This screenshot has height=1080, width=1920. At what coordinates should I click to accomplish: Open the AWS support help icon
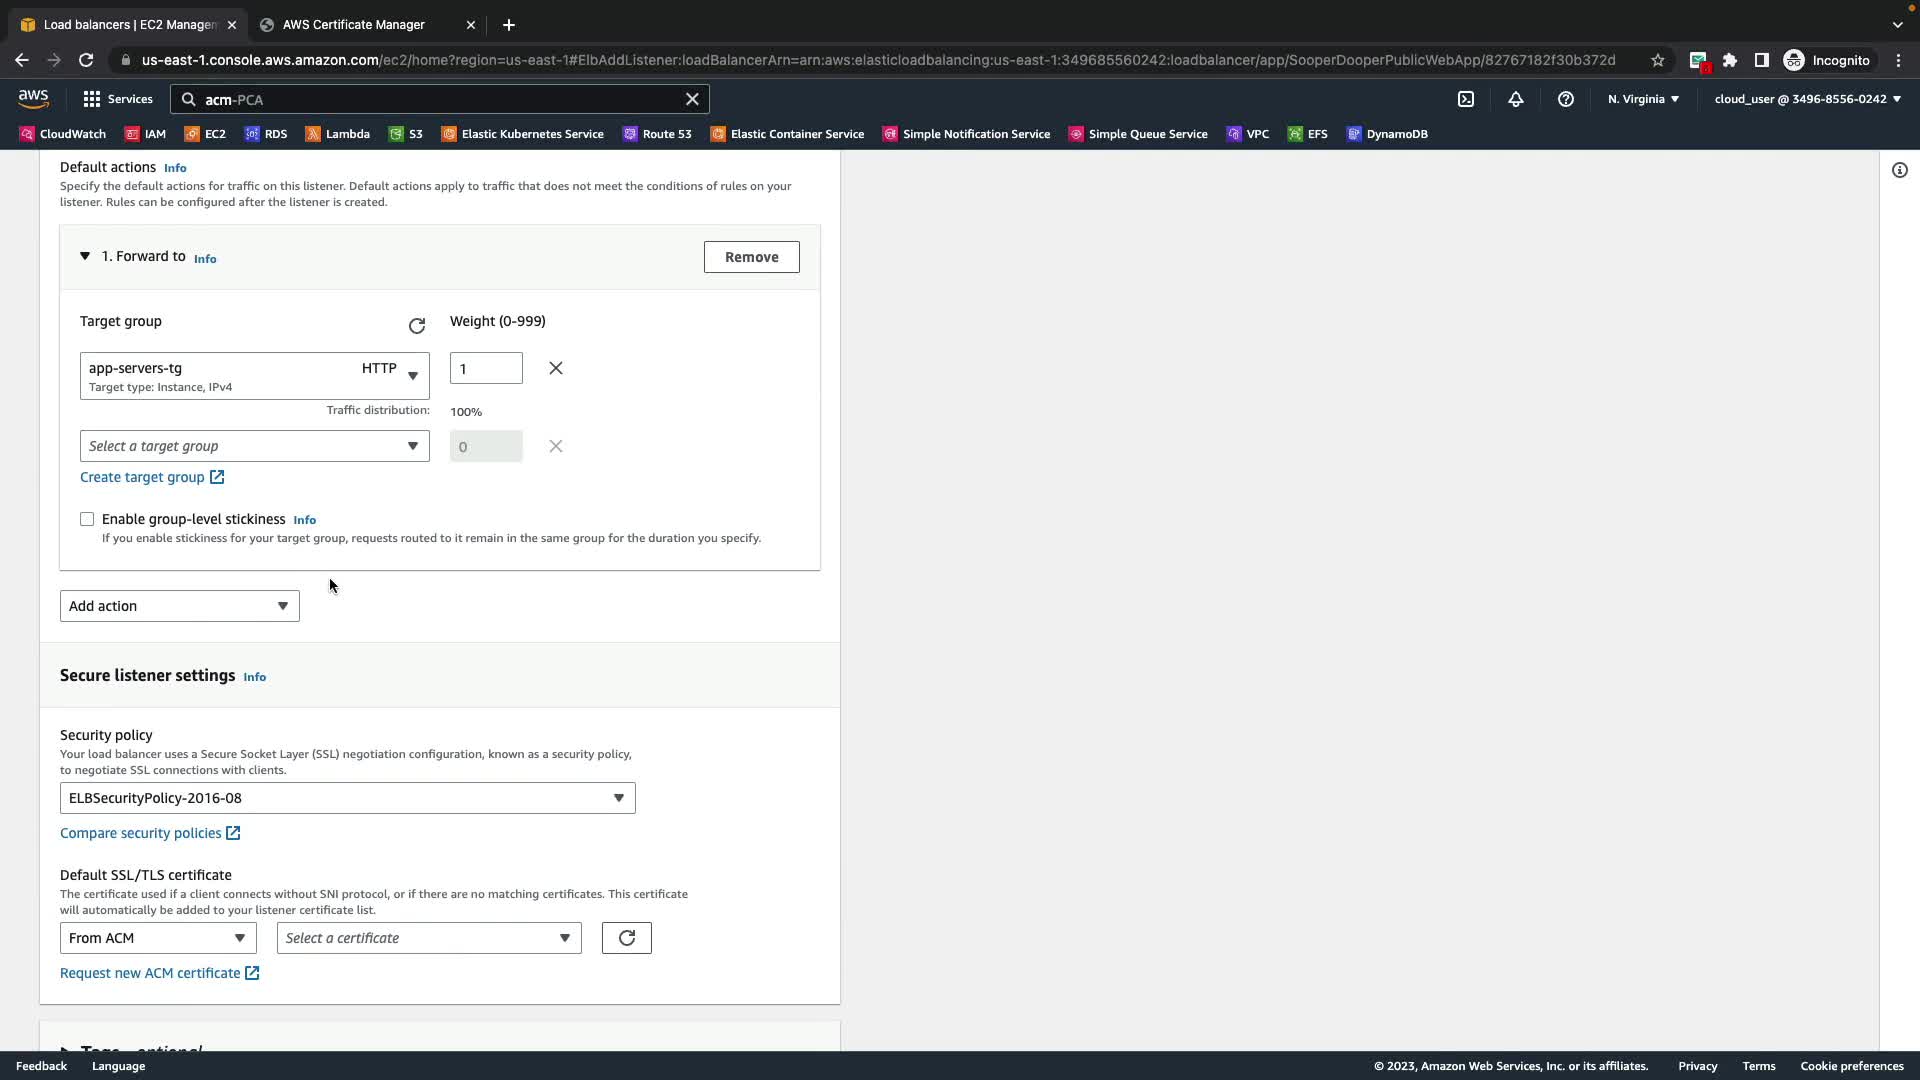[x=1566, y=99]
